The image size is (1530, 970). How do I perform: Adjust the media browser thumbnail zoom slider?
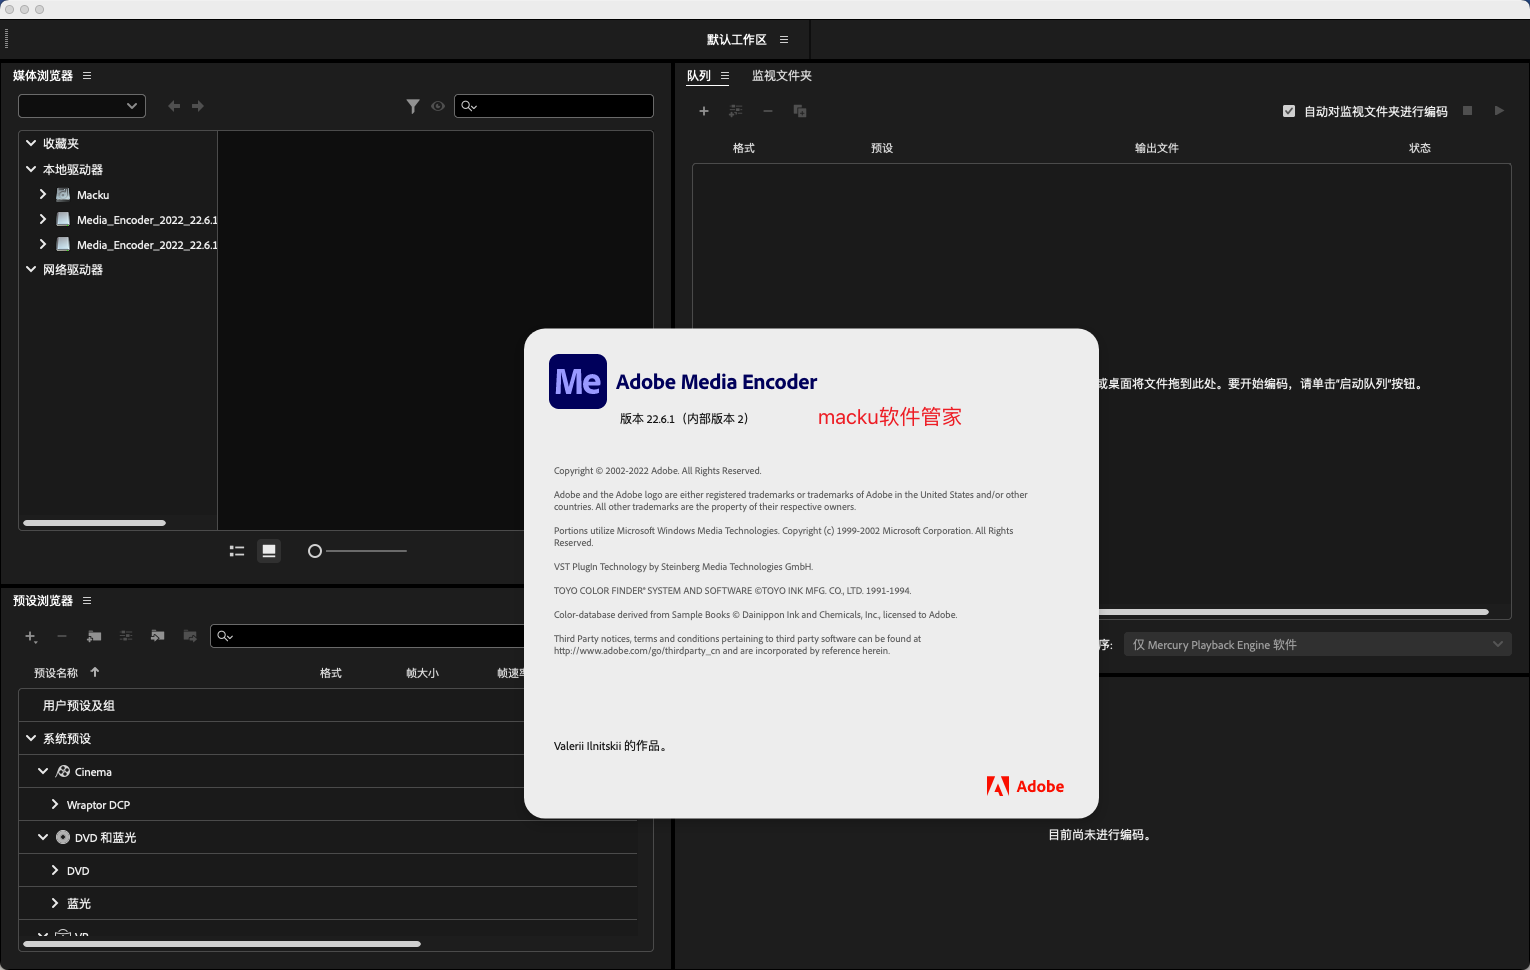(x=315, y=551)
